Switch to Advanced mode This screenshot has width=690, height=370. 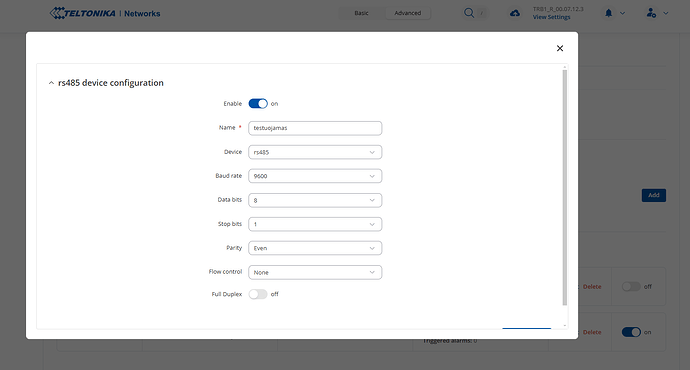(407, 13)
